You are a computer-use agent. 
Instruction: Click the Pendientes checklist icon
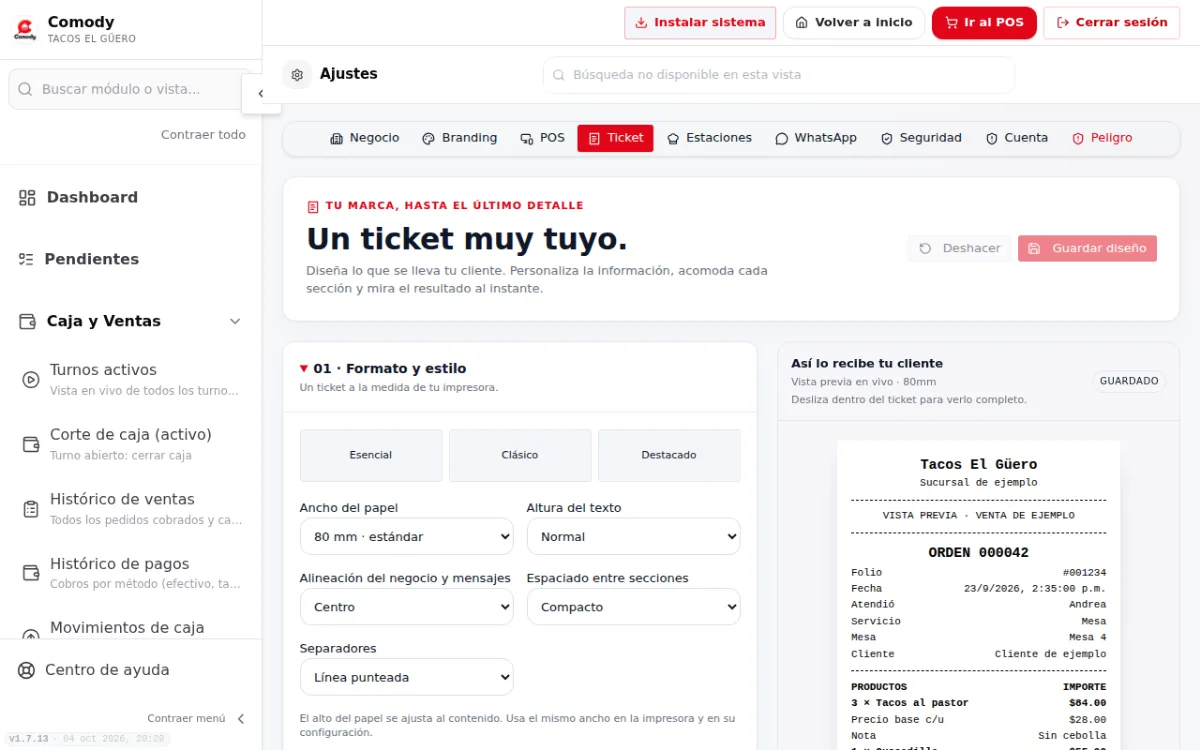[26, 259]
